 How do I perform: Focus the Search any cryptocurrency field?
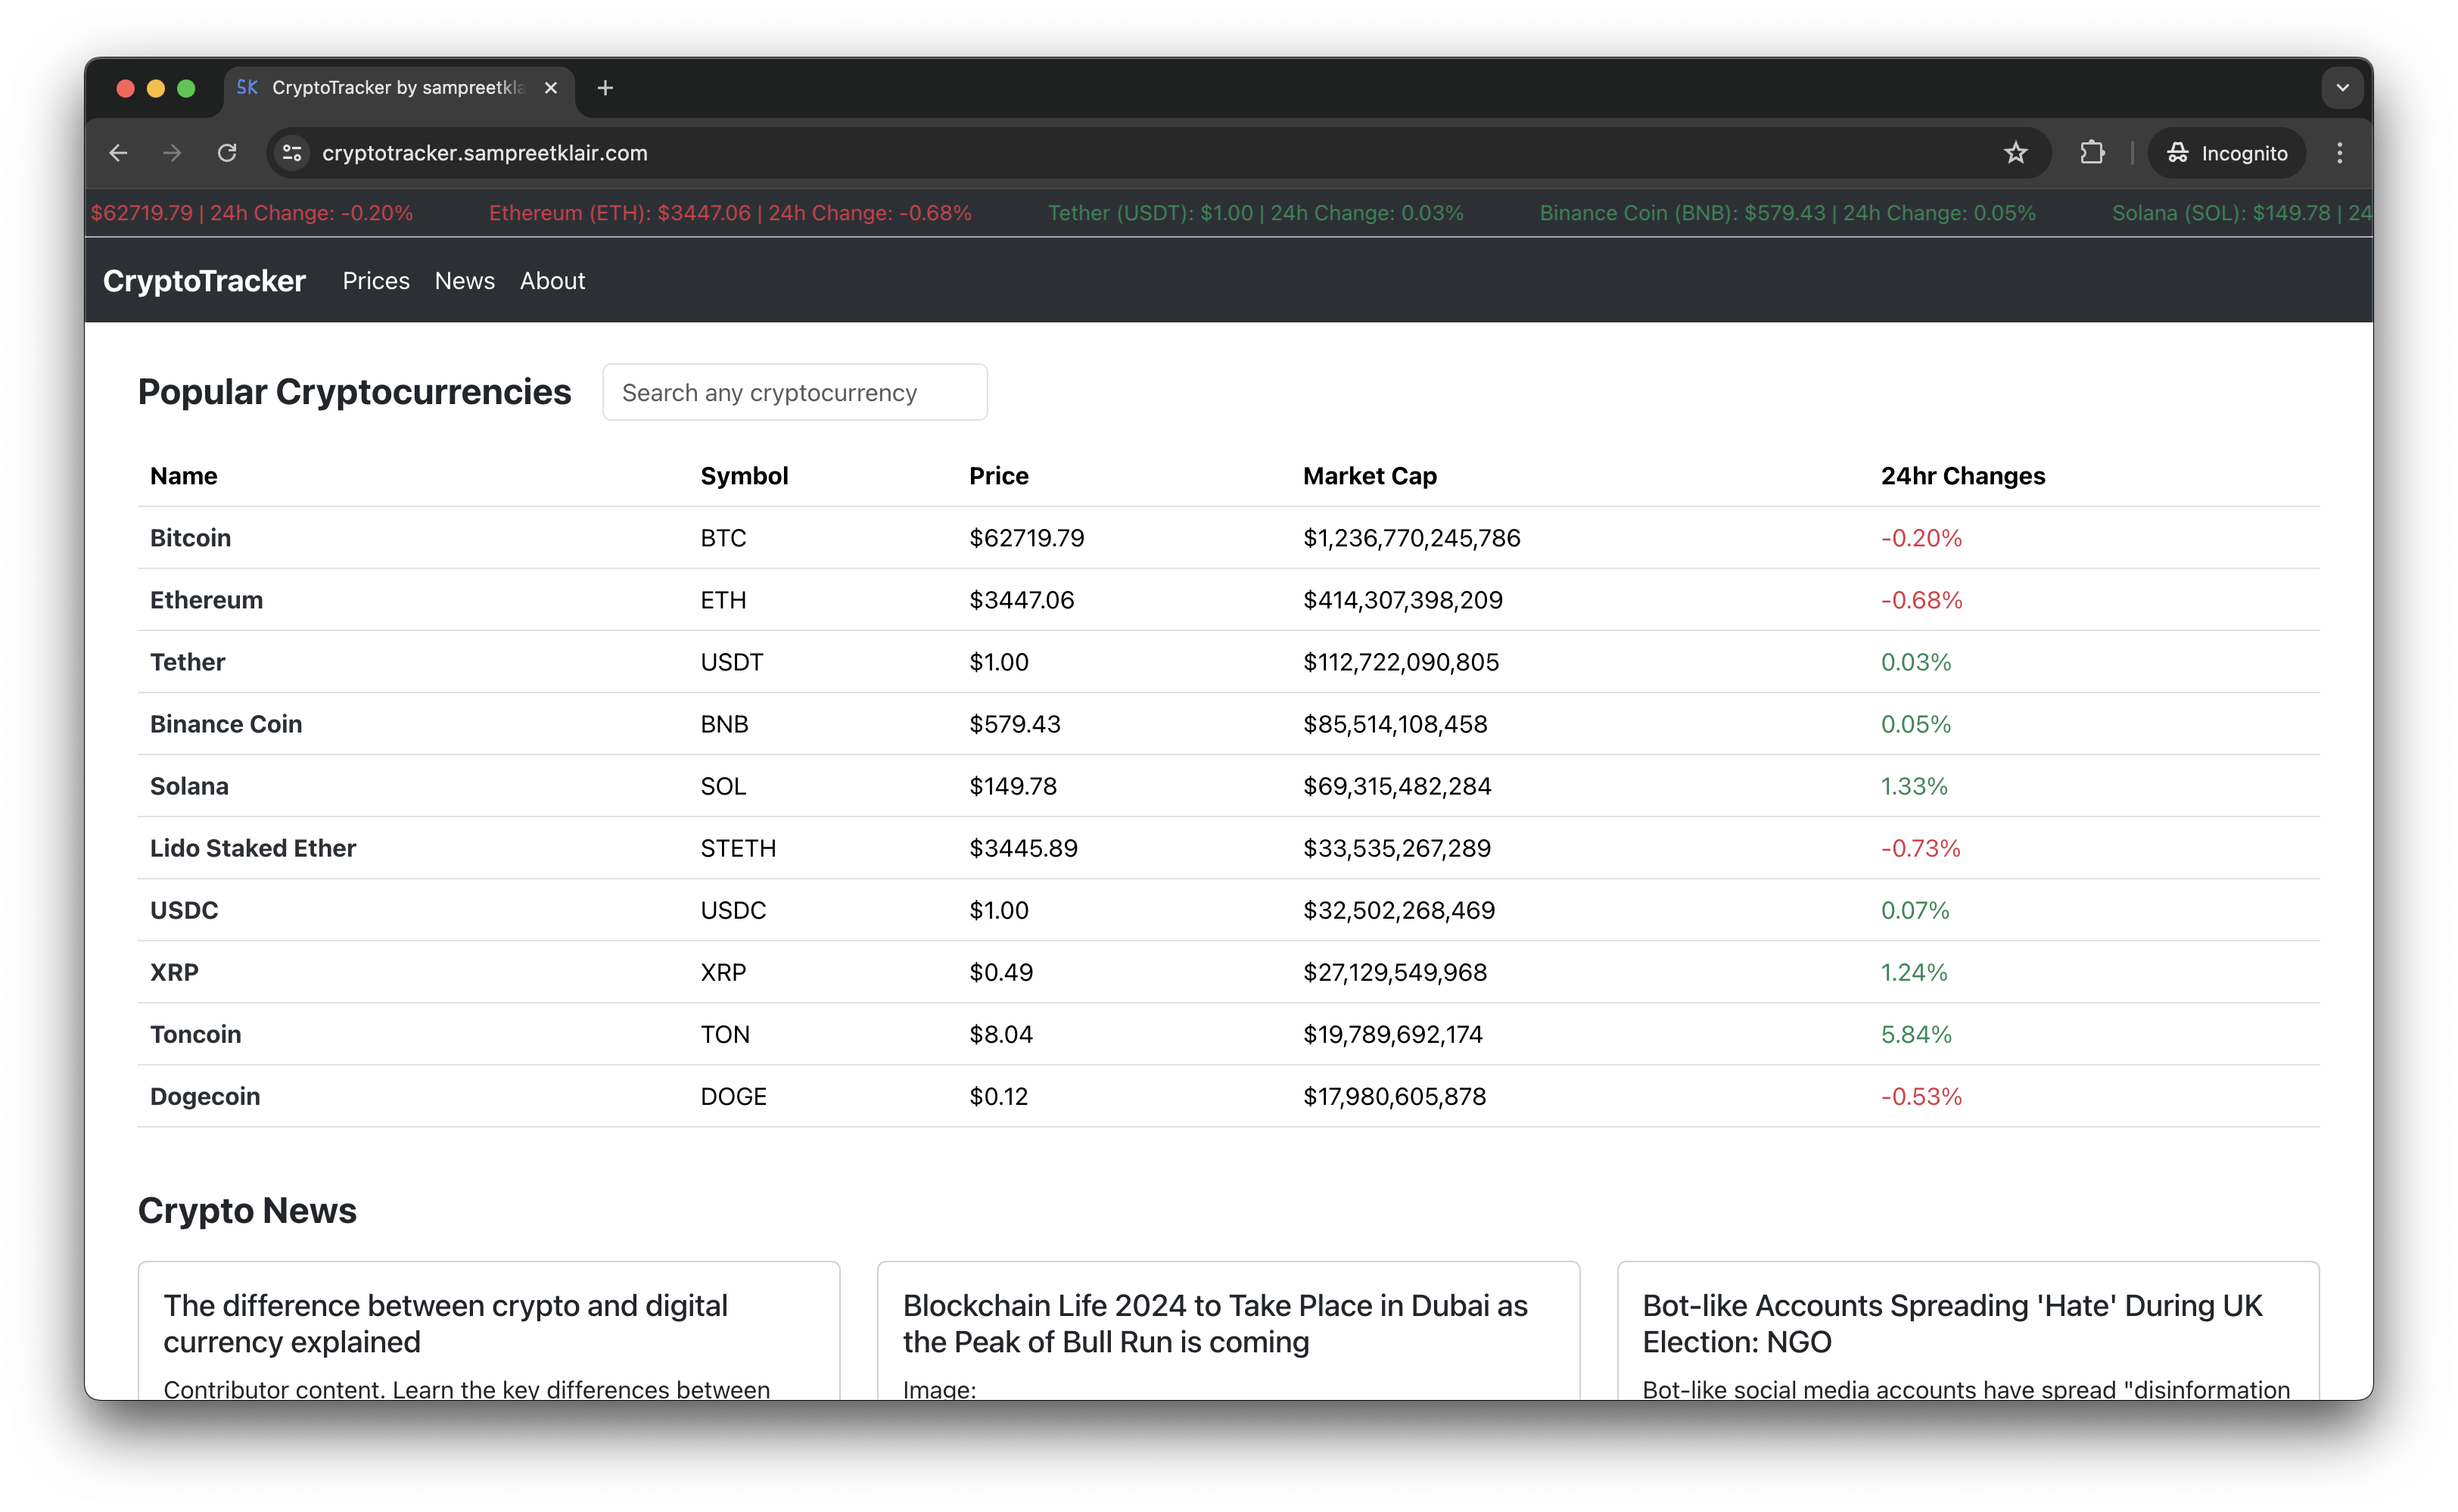pos(794,392)
